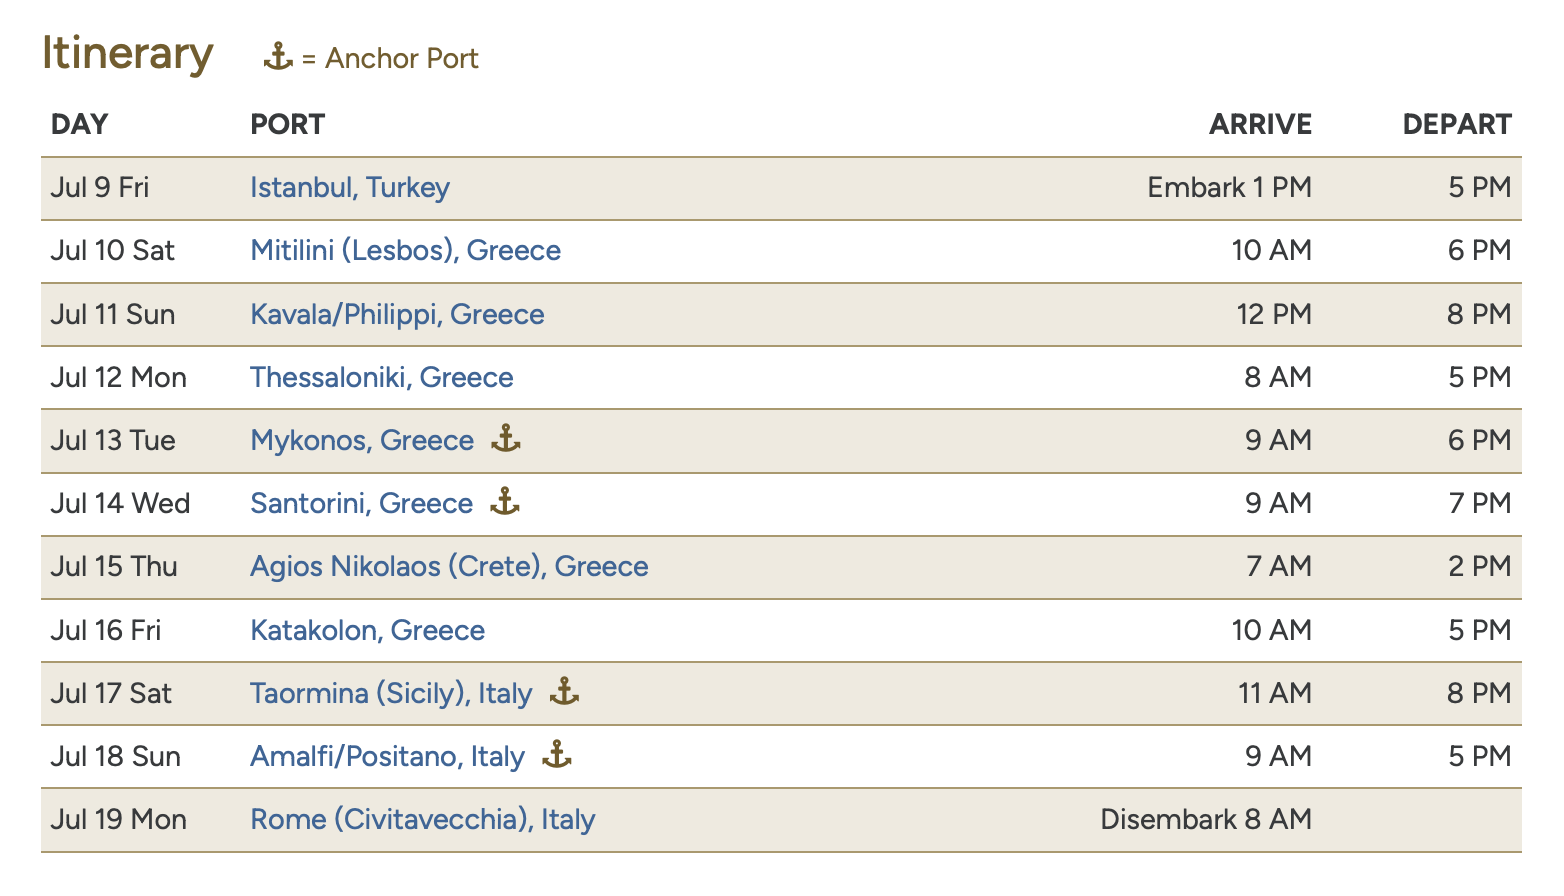Open the Rome (Civitavecchia), Italy link
1564x896 pixels.
pos(423,820)
